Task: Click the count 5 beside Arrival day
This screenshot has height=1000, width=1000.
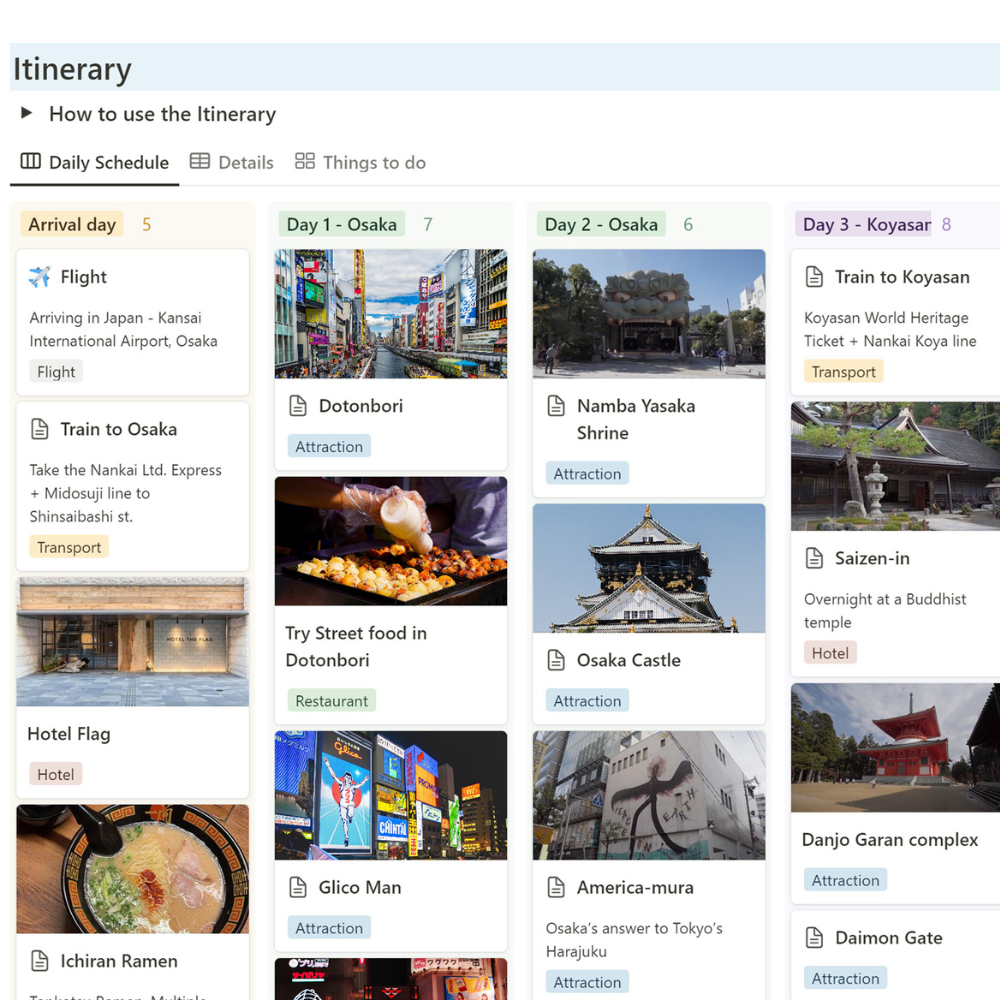Action: [147, 224]
